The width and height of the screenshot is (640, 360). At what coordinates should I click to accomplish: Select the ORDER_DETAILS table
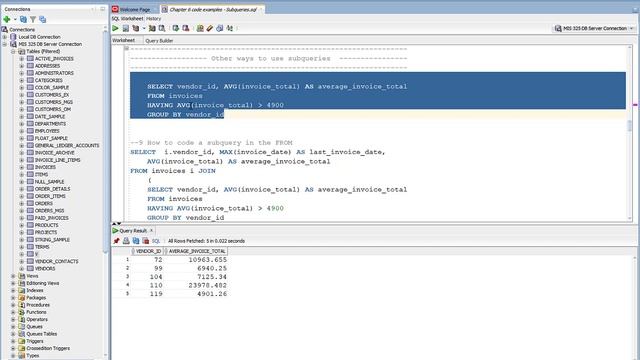(52, 189)
